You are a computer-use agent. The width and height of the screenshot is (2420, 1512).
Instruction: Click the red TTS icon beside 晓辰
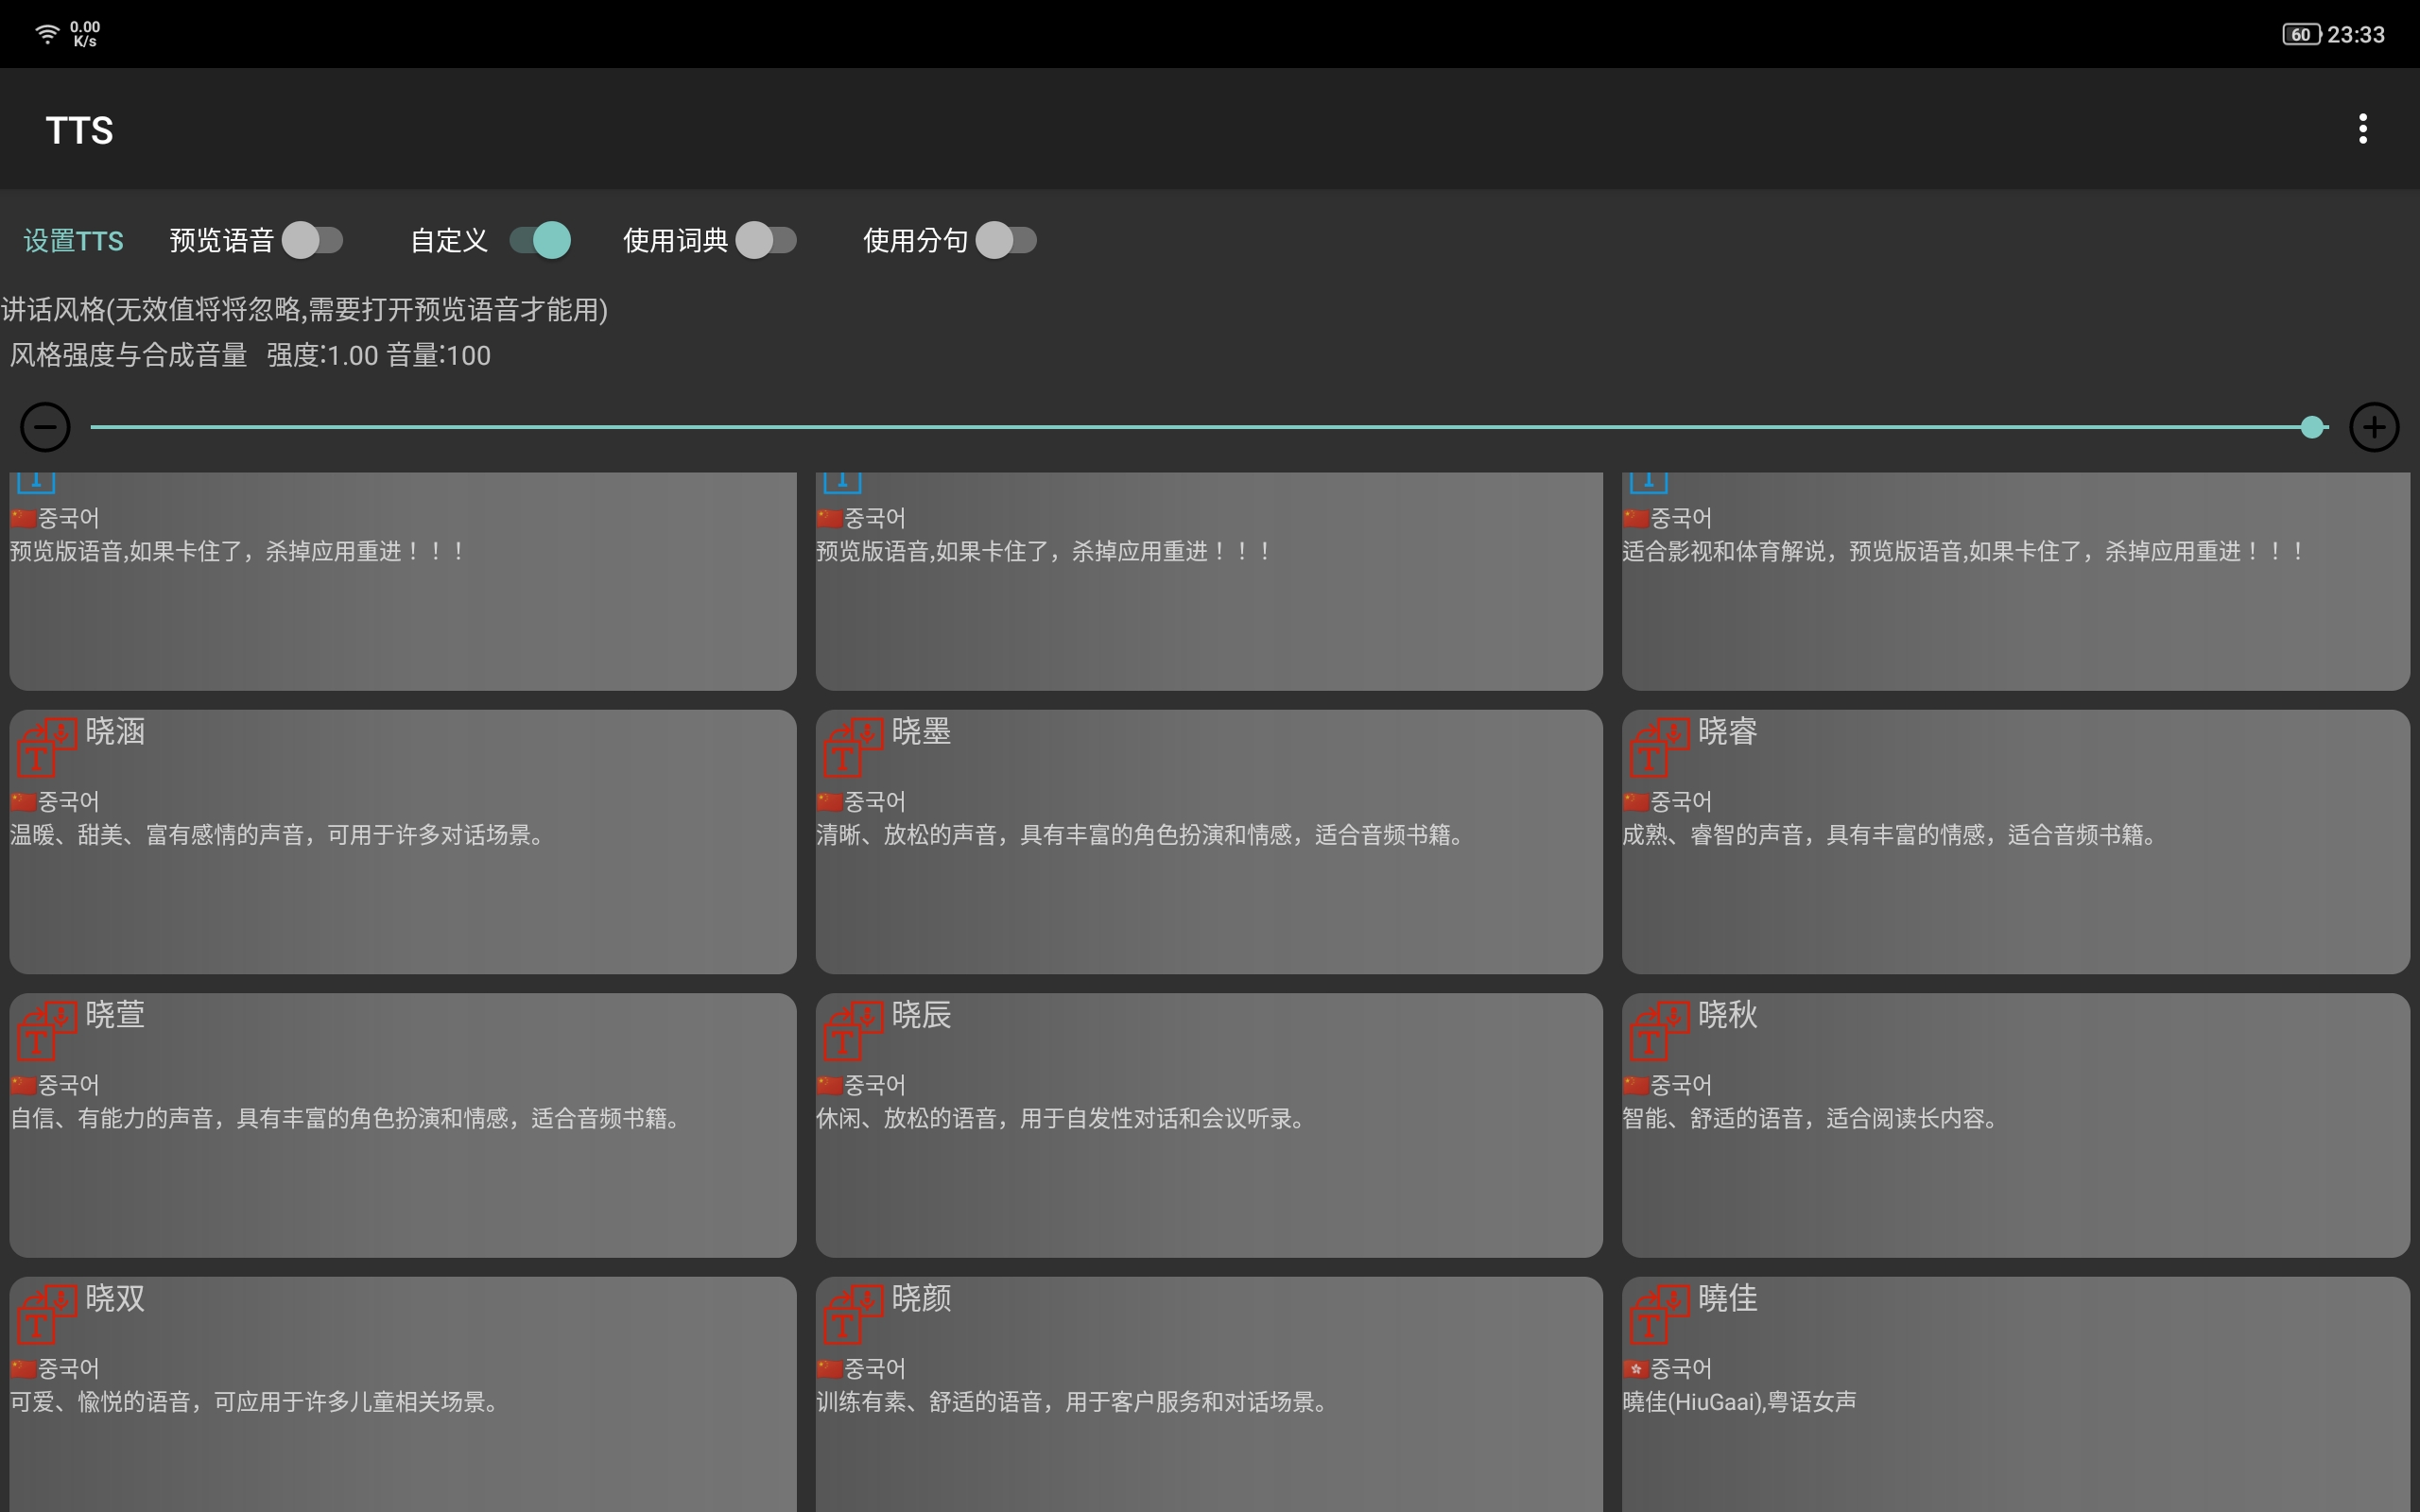[x=852, y=1031]
